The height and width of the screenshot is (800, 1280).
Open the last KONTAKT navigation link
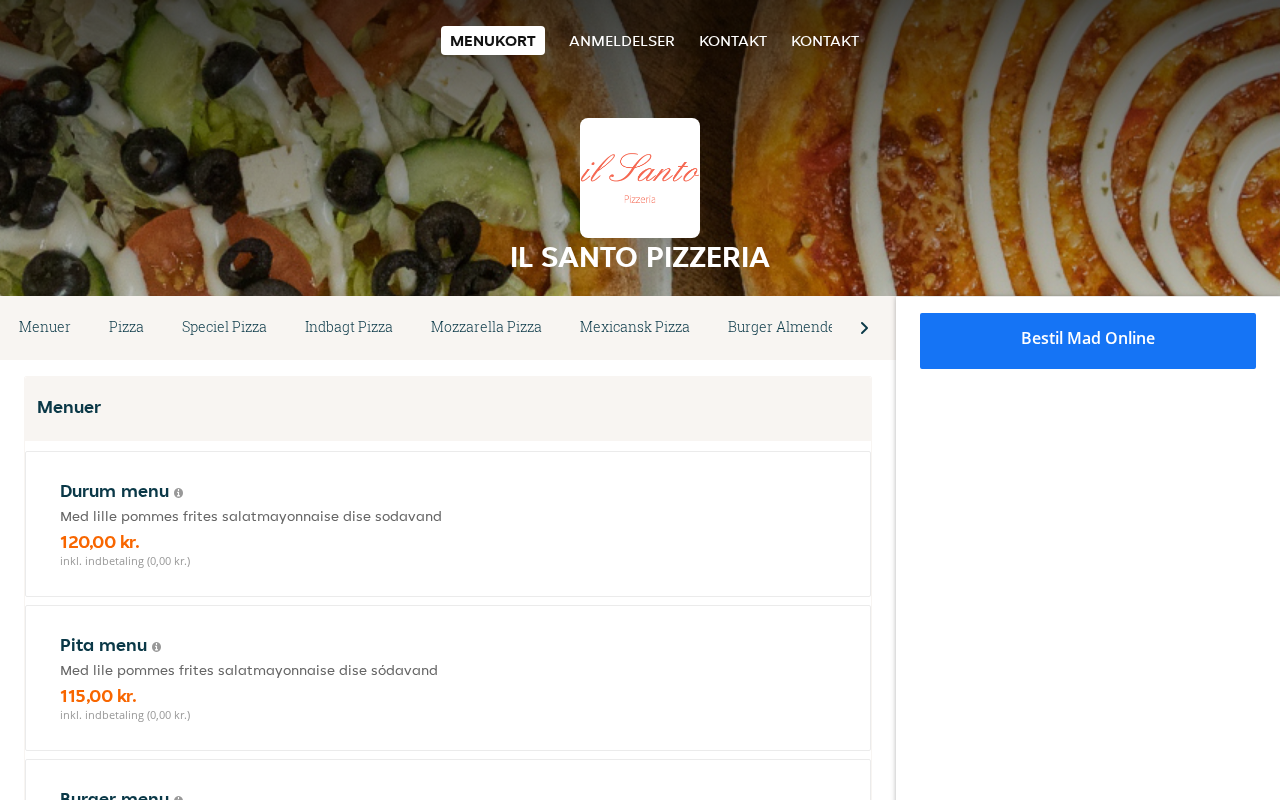(x=825, y=41)
